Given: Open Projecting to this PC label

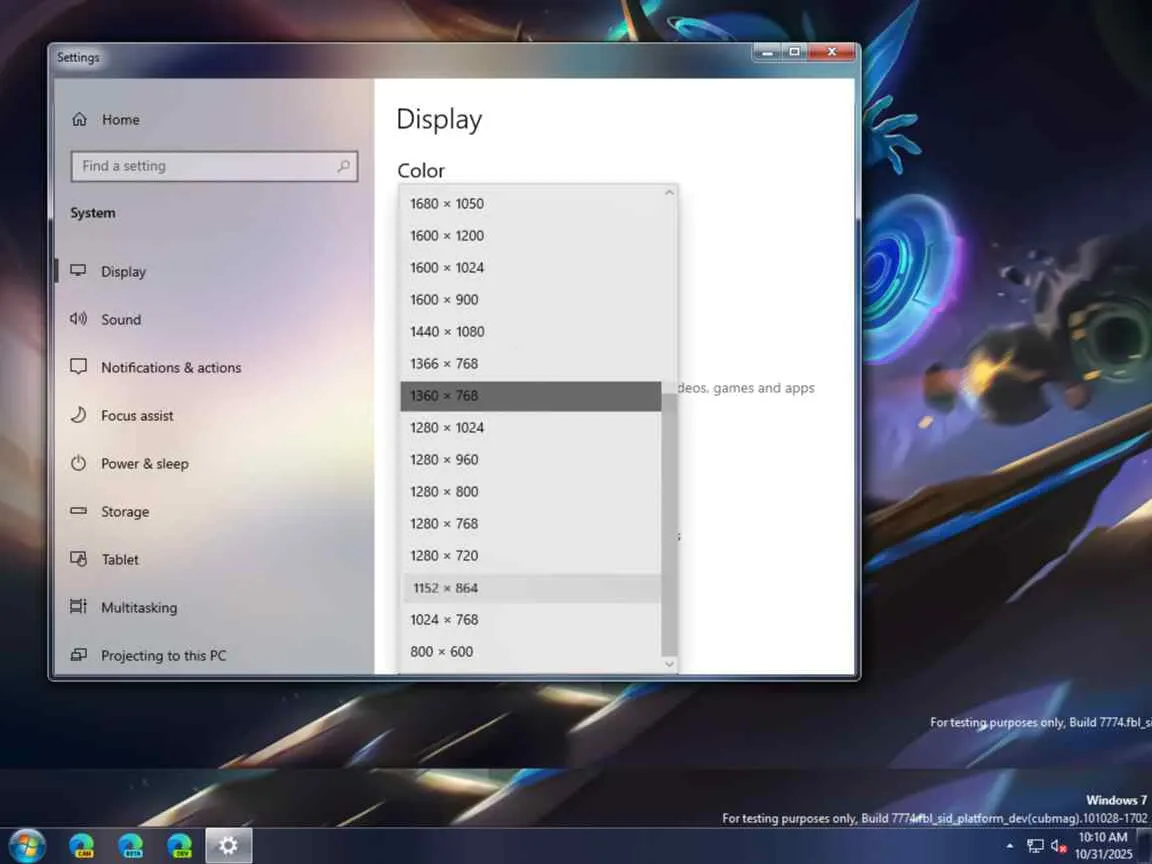Looking at the screenshot, I should coord(164,655).
